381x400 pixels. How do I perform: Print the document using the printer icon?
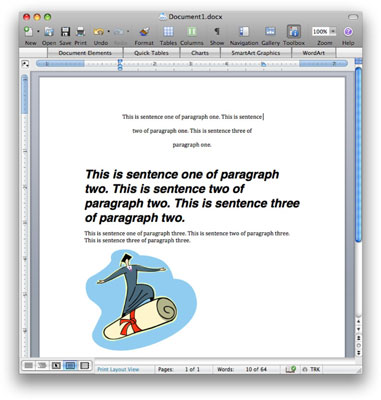pos(80,32)
